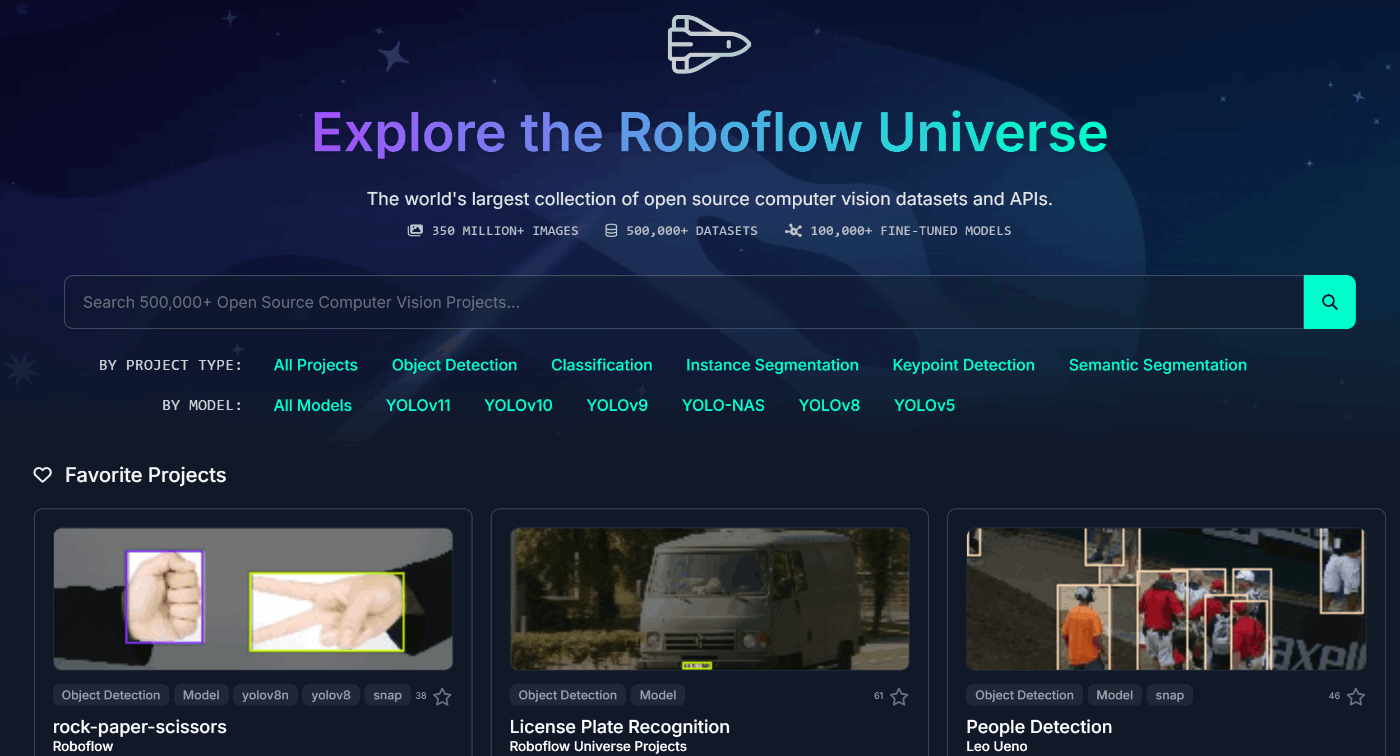This screenshot has width=1400, height=756.
Task: Filter by Instance Segmentation
Action: (772, 365)
